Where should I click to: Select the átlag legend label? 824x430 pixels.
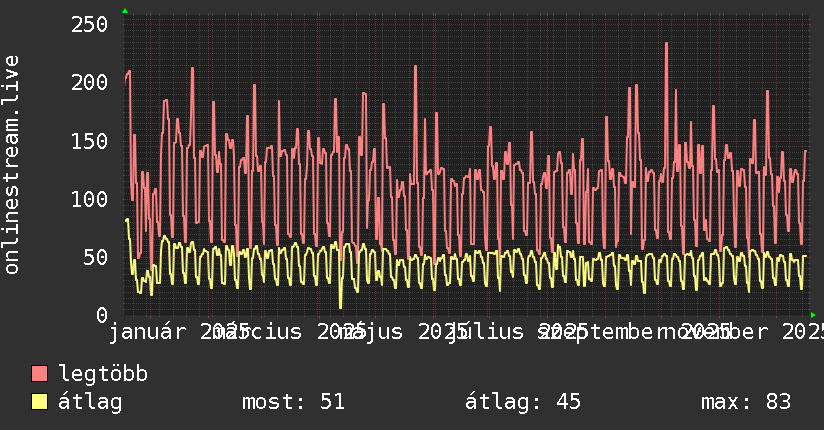click(90, 402)
